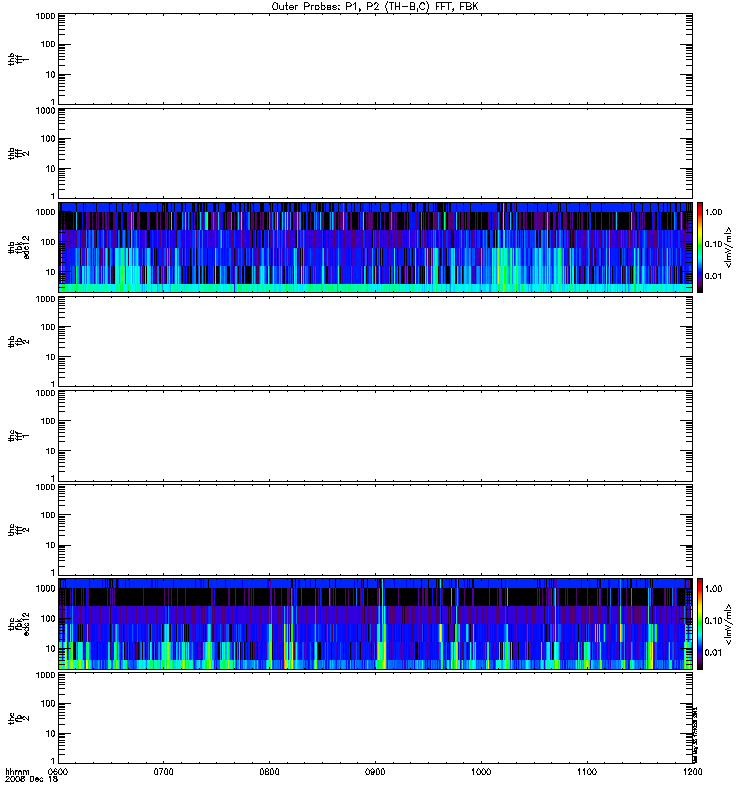The width and height of the screenshot is (750, 800).
Task: Click the "100" y-axis label of thc fbk panel
Action: click(47, 618)
